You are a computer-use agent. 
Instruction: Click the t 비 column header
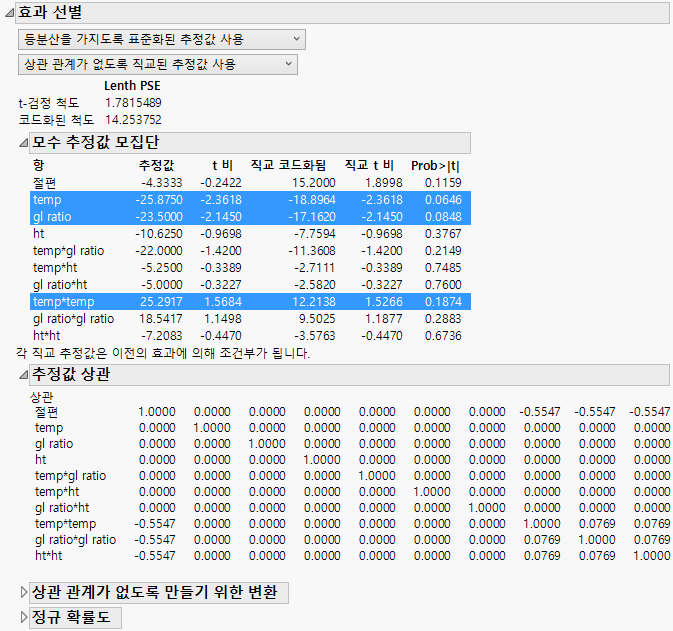click(222, 165)
